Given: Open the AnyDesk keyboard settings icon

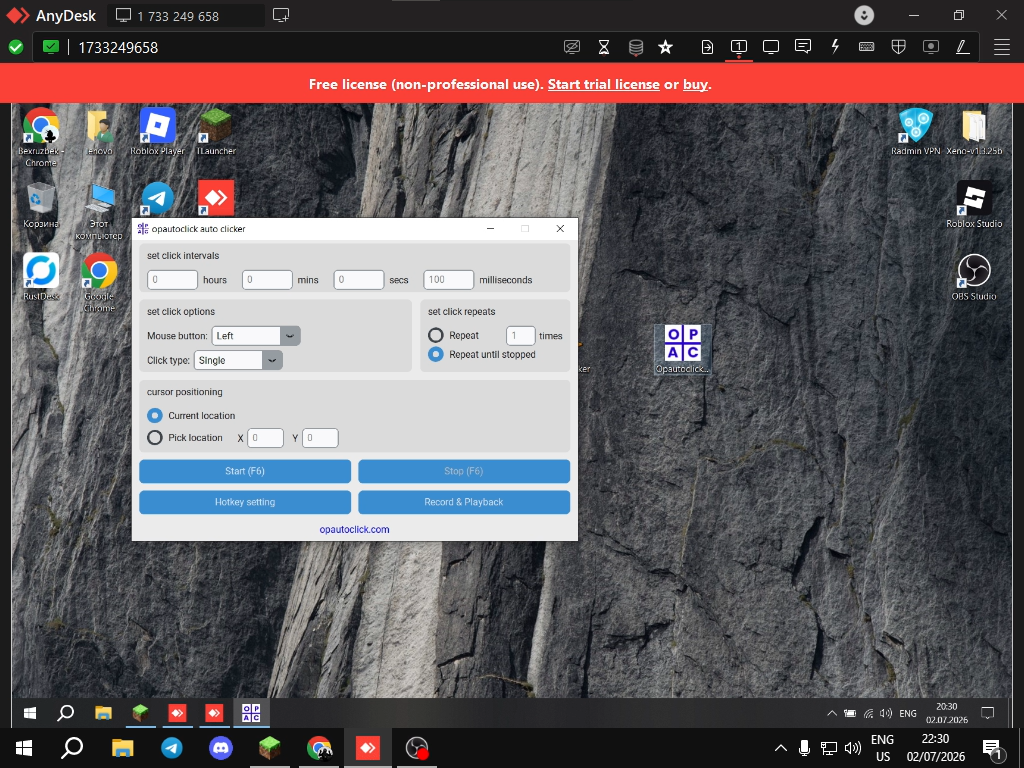Looking at the screenshot, I should (x=867, y=47).
